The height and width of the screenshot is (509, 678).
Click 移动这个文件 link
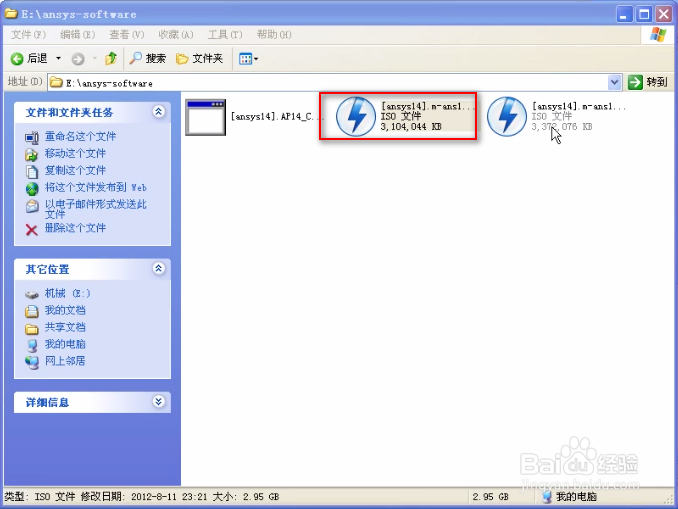click(x=75, y=154)
